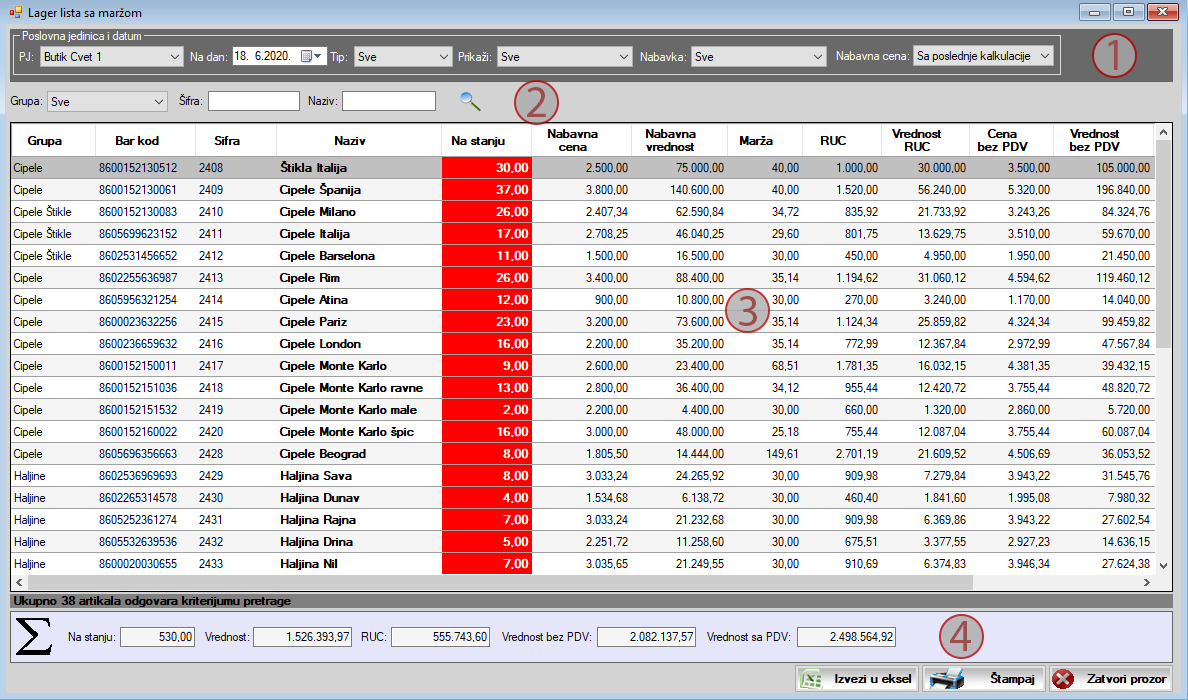Image resolution: width=1188 pixels, height=700 pixels.
Task: Click the sigma totals icon
Action: click(34, 636)
